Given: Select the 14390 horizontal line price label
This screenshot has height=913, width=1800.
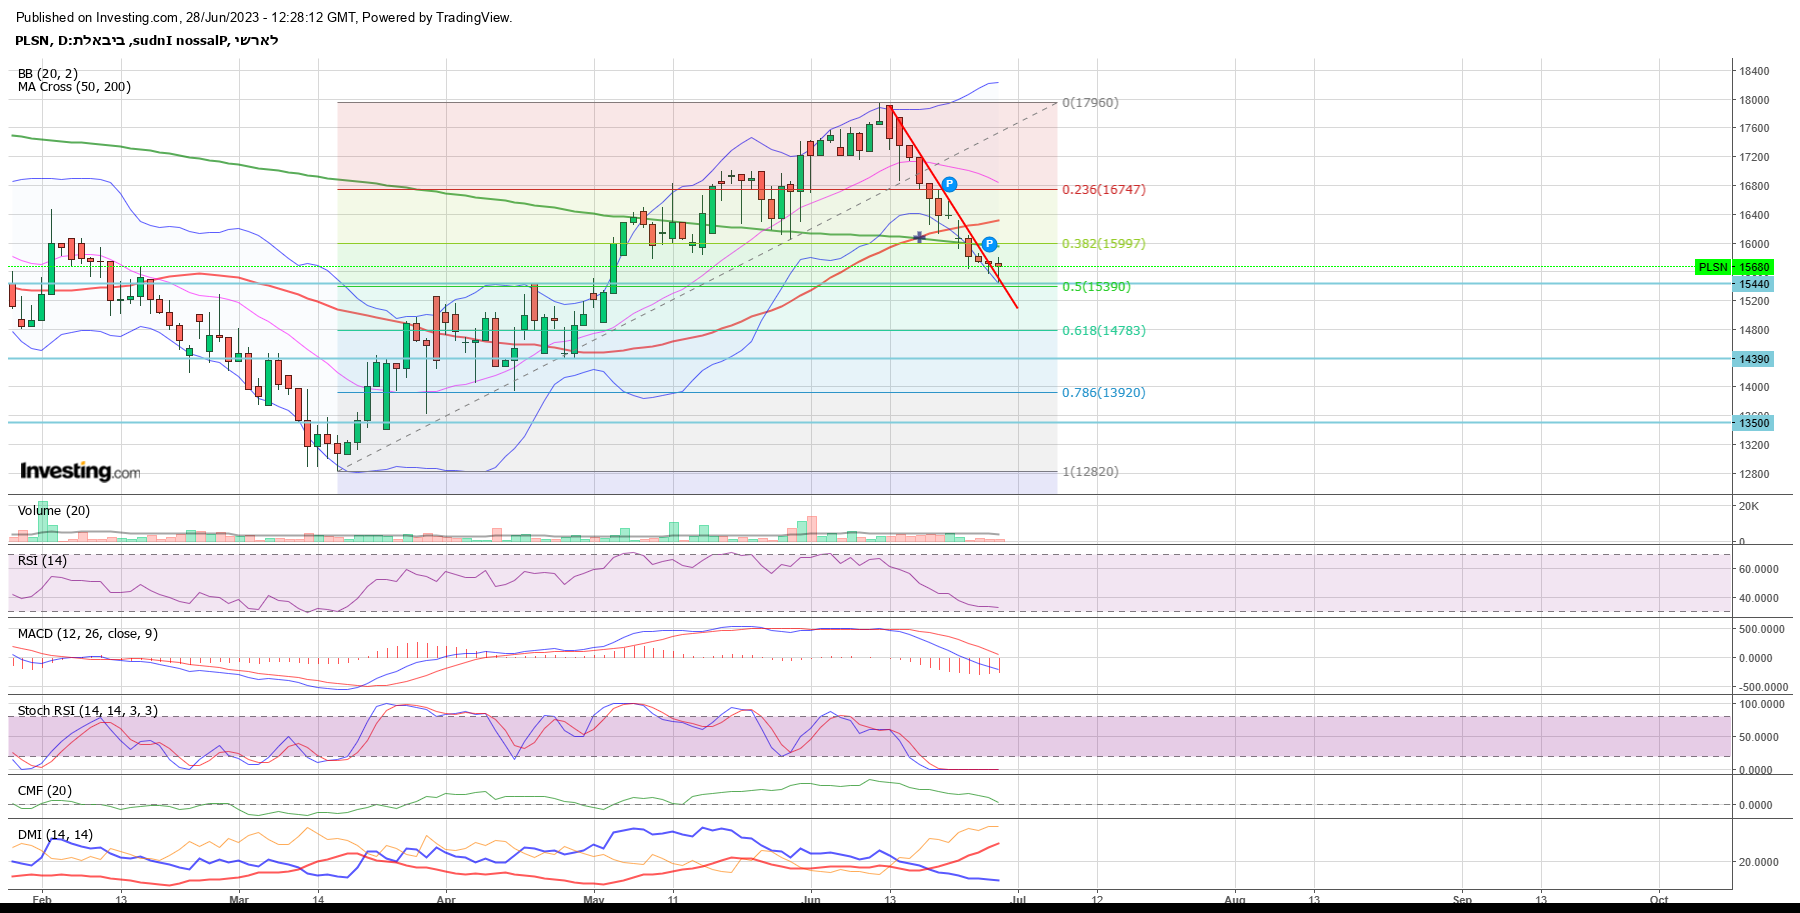Looking at the screenshot, I should (1754, 359).
